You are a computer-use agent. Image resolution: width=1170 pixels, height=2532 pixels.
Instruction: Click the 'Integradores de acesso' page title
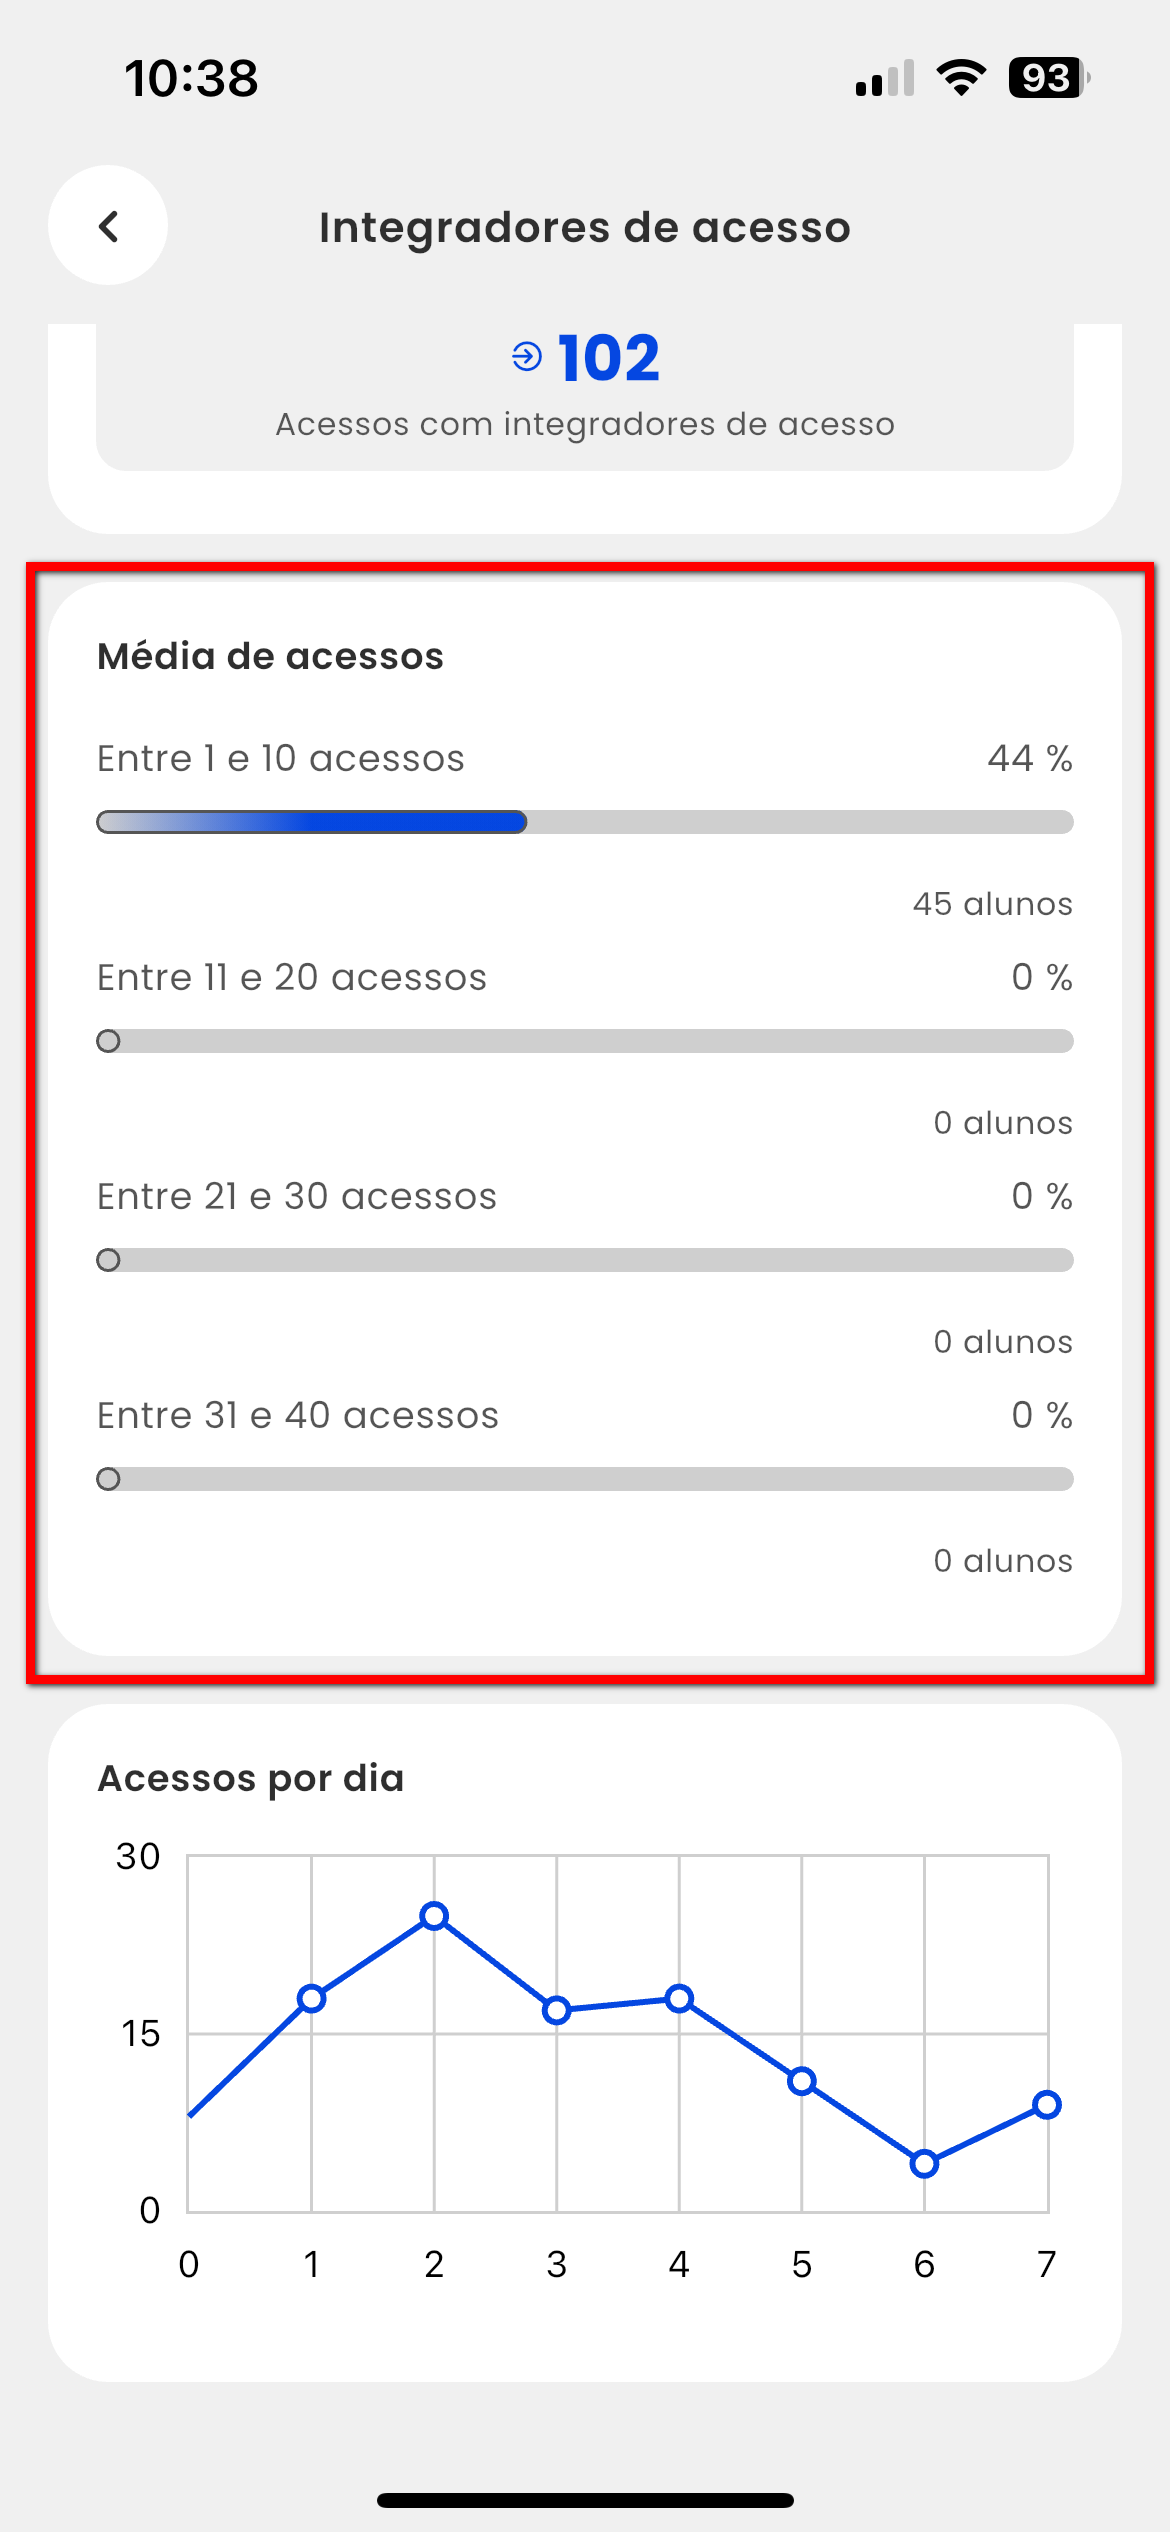pos(585,228)
